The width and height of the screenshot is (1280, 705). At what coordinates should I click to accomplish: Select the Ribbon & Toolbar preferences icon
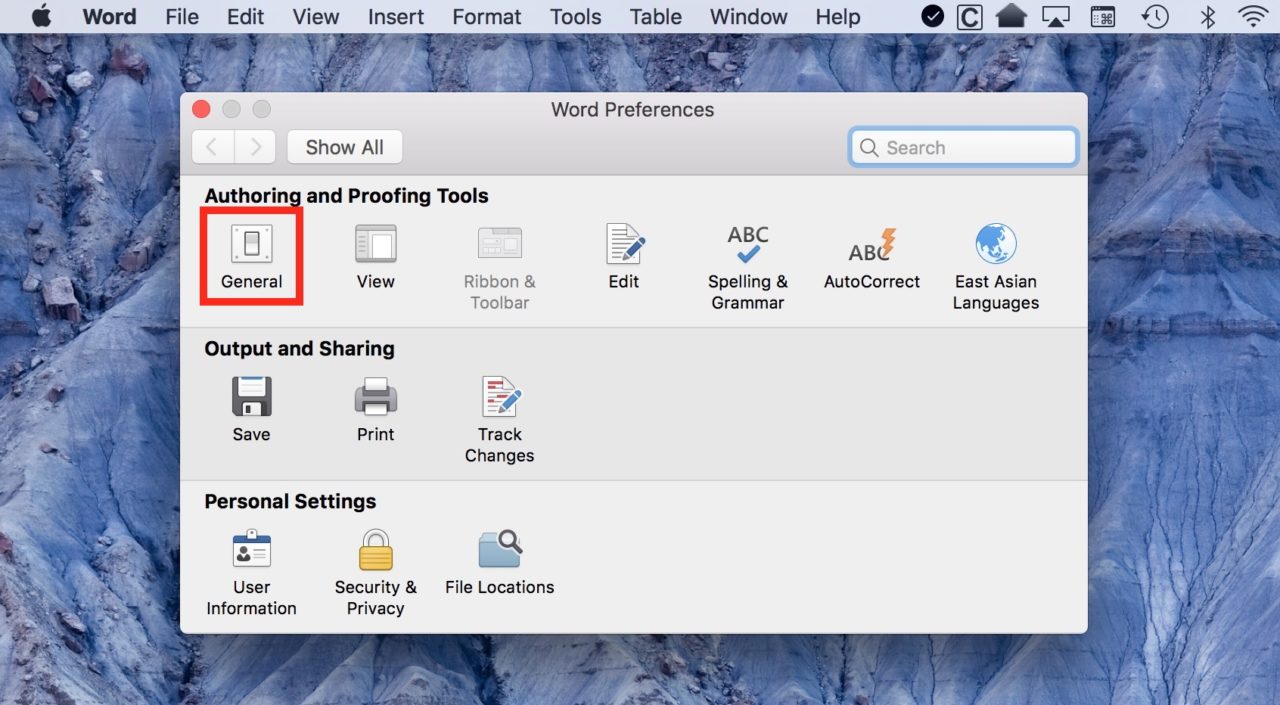(499, 267)
